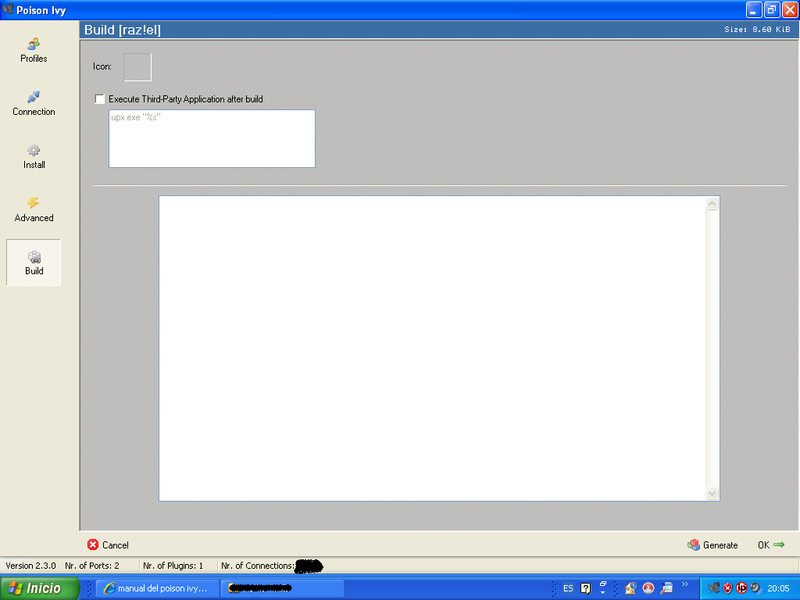This screenshot has width=800, height=600.
Task: Click the Poison Ivy title bar icon
Action: (x=8, y=9)
